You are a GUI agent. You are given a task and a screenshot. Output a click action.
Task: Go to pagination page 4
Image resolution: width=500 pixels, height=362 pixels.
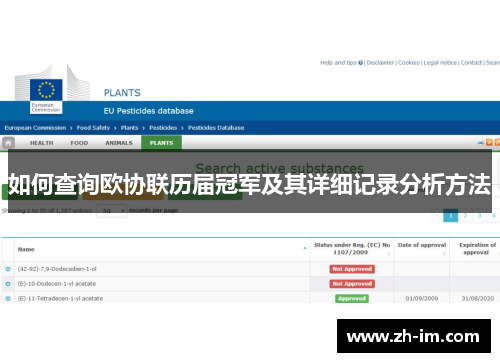point(494,216)
